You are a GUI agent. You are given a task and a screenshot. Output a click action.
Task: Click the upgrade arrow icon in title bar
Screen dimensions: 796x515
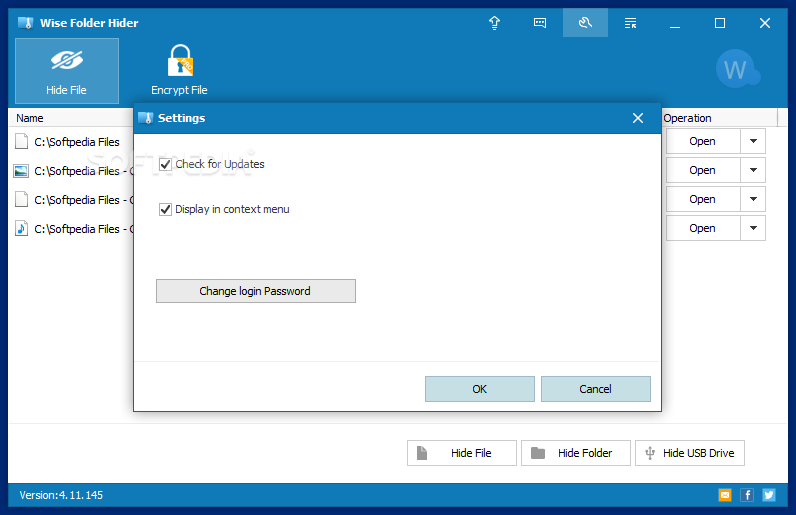coord(494,23)
